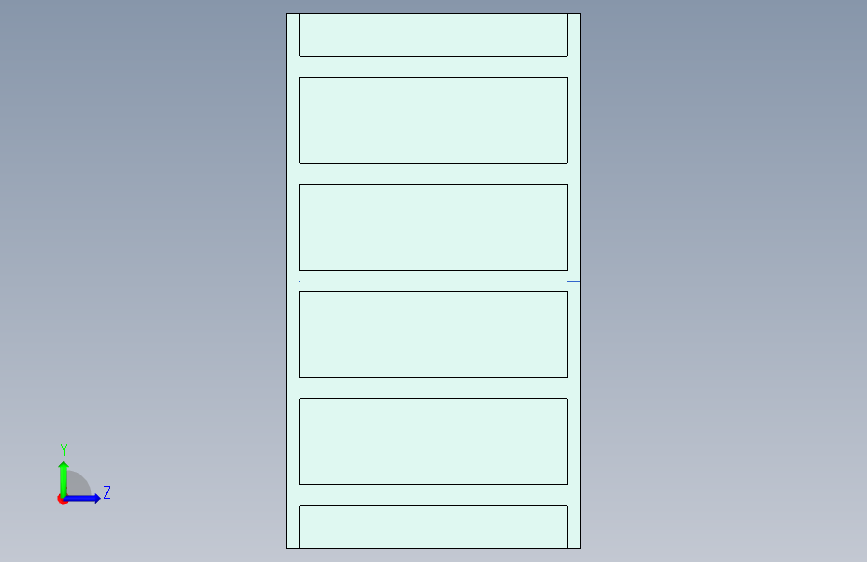
Task: Select the crossbar above the bottom cut-off panel
Action: click(434, 495)
